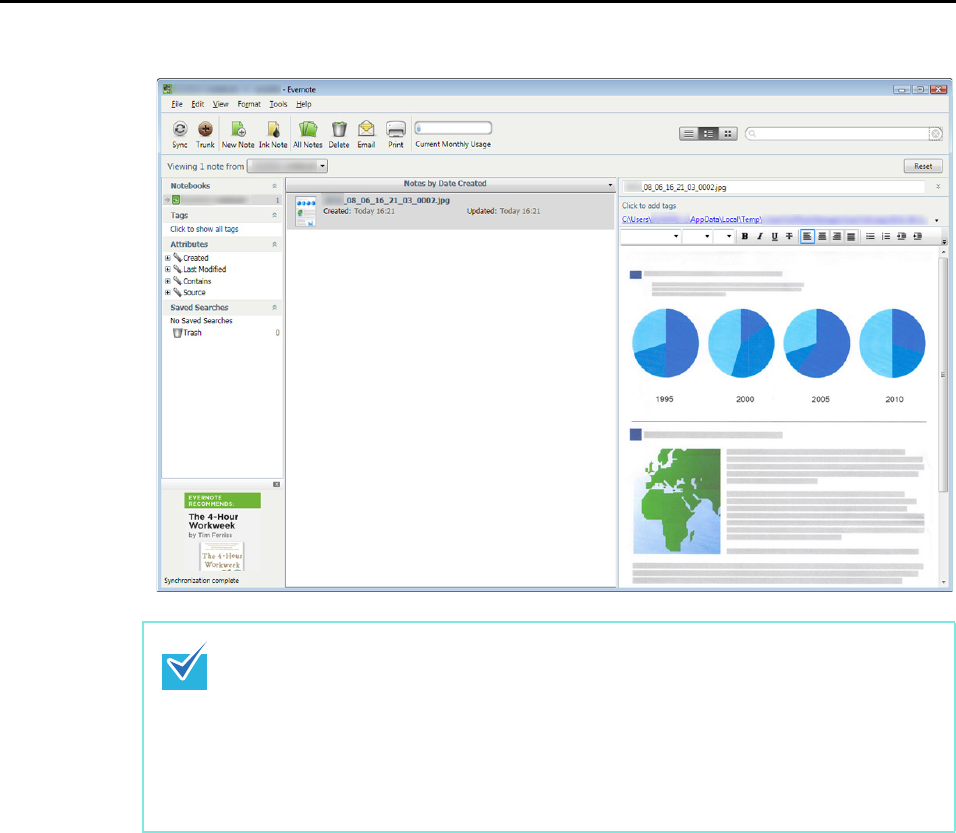Click the Sync toolbar icon

tap(179, 129)
